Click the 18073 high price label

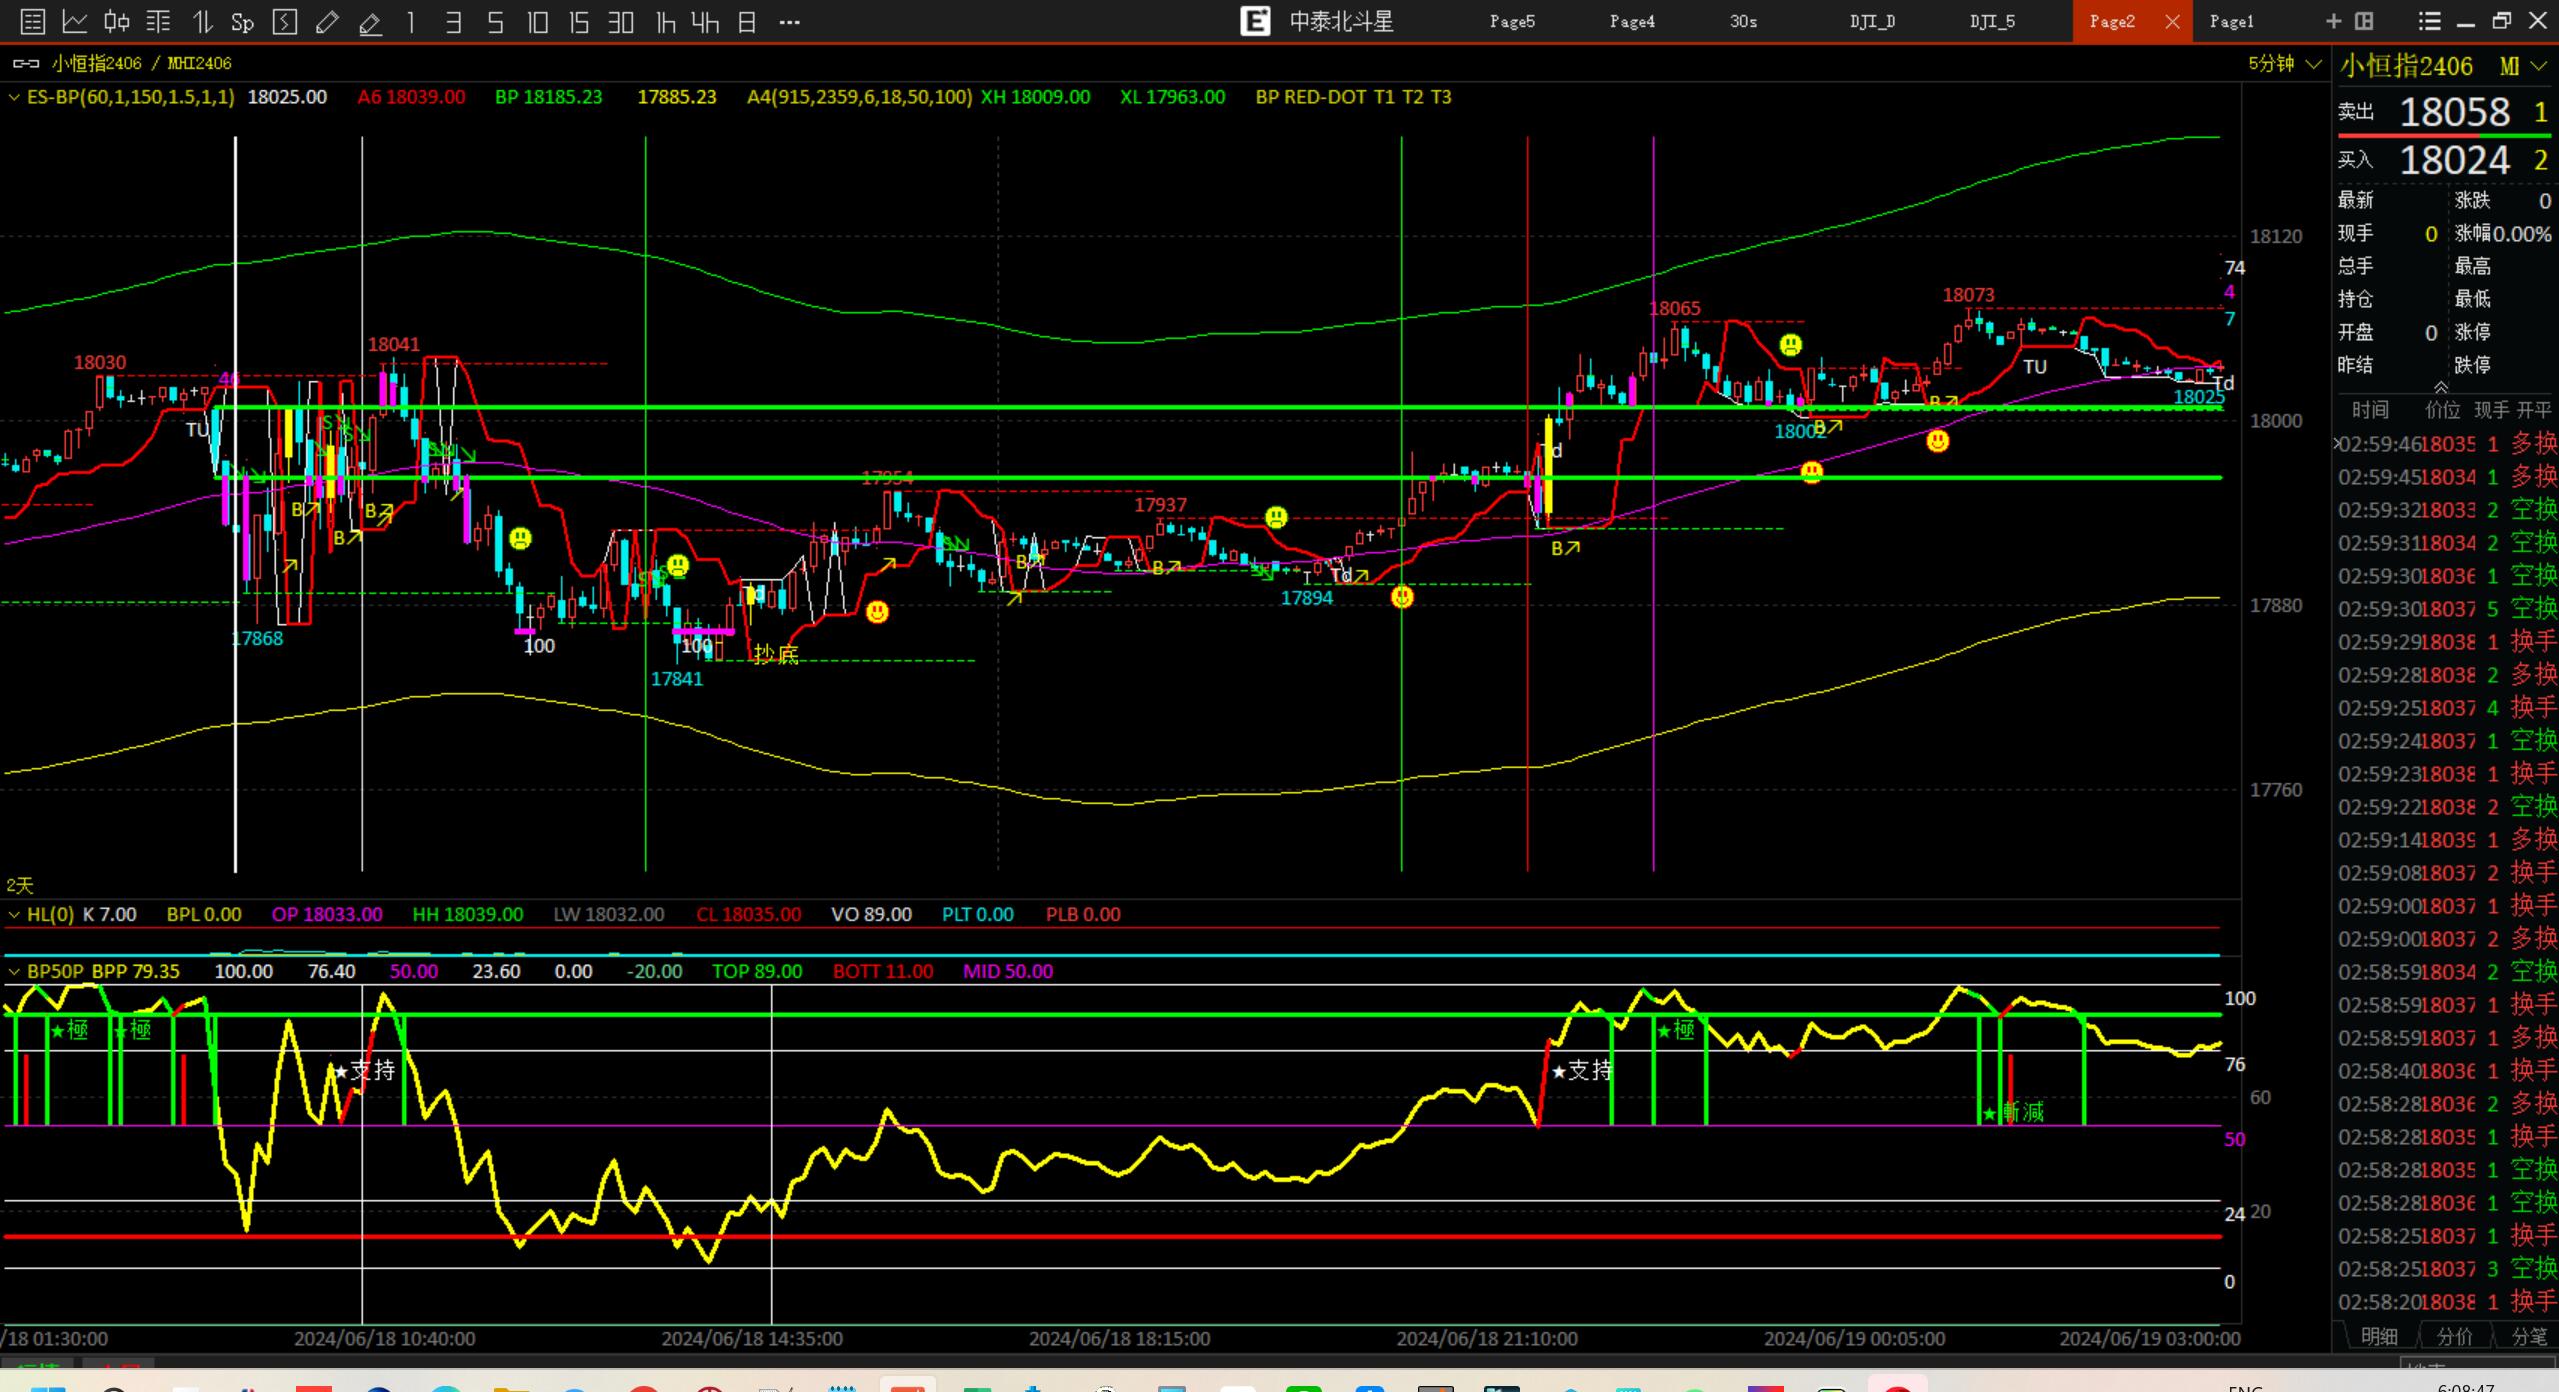click(x=1968, y=295)
